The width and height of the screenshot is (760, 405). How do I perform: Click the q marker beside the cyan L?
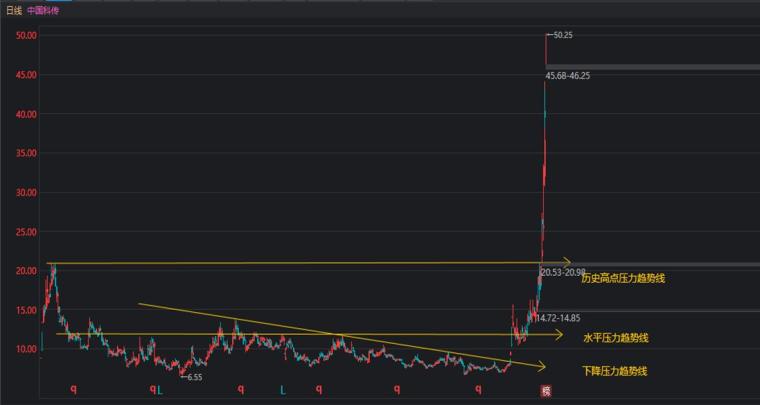point(152,389)
